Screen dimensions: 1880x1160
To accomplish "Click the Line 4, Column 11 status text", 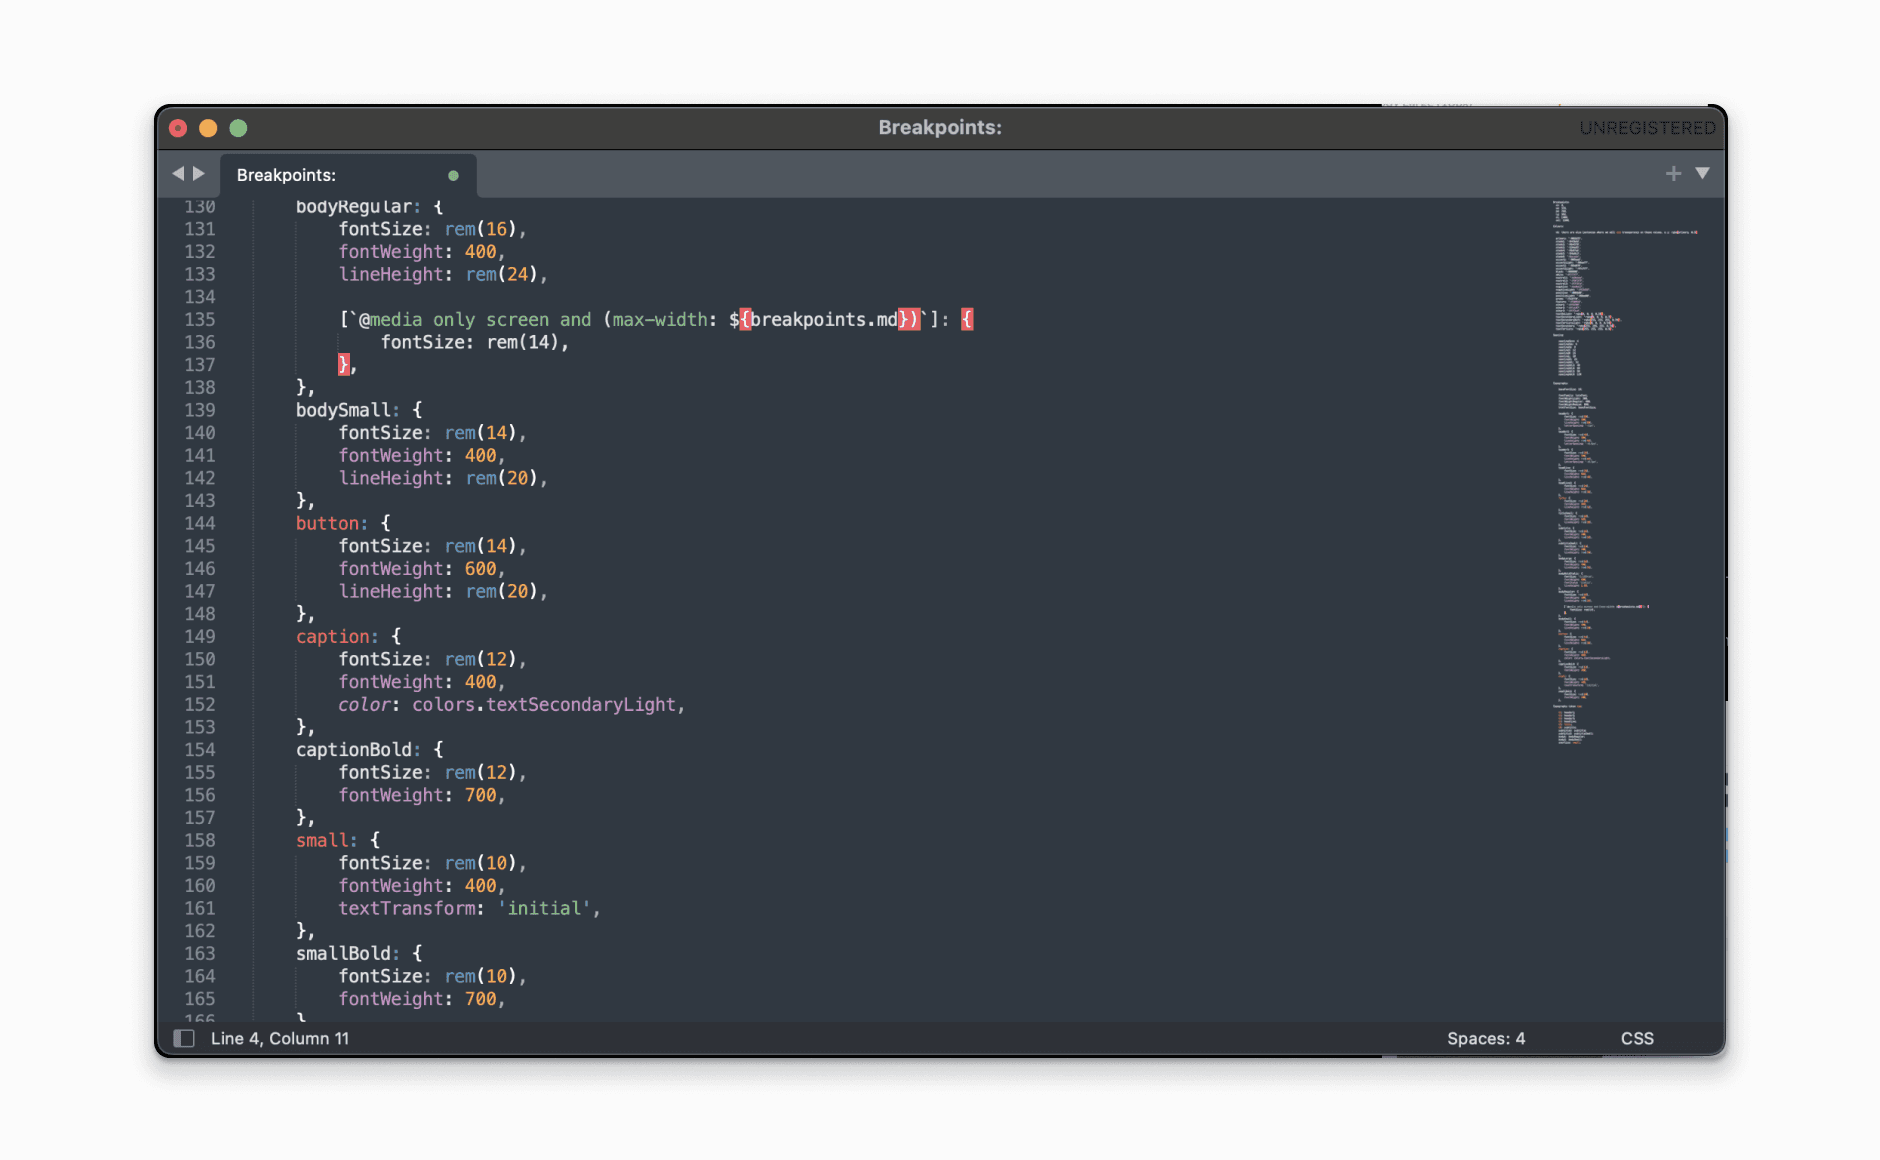I will click(280, 1038).
